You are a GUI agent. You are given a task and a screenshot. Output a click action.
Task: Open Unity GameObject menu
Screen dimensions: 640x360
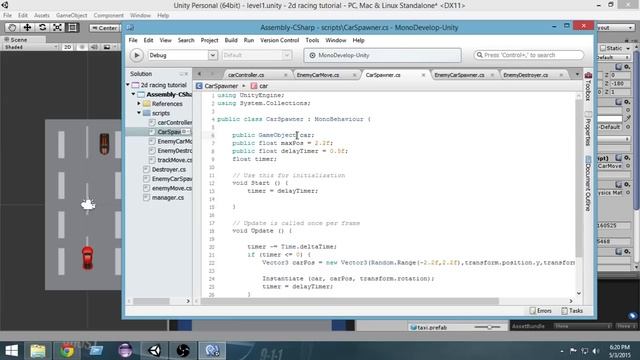click(x=71, y=16)
